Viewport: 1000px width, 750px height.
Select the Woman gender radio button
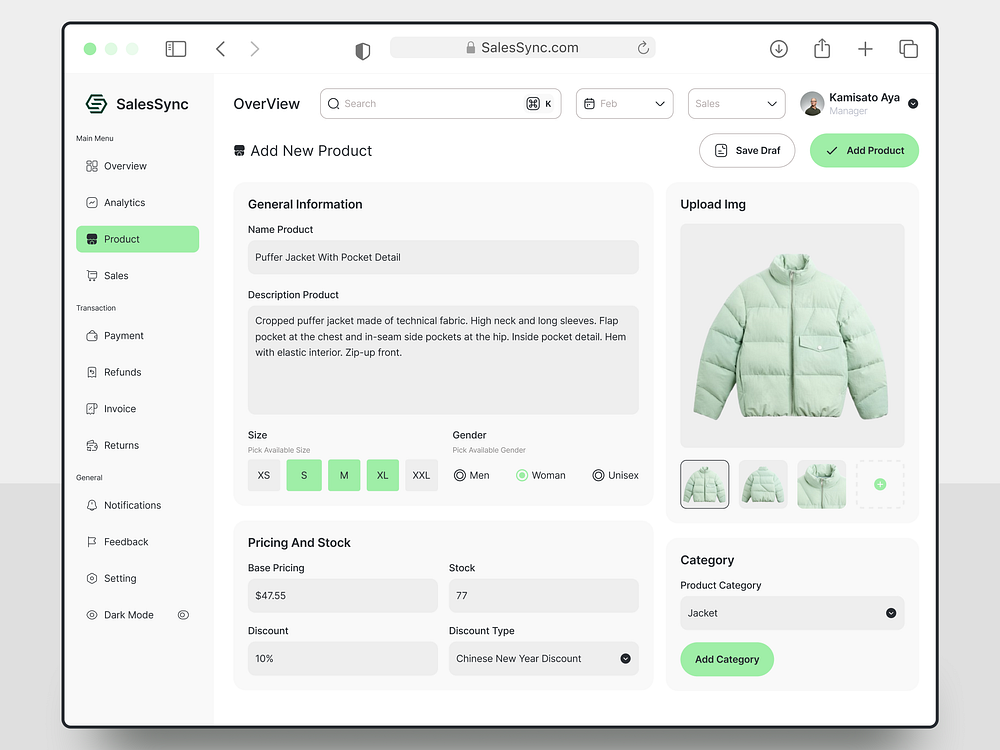point(521,475)
